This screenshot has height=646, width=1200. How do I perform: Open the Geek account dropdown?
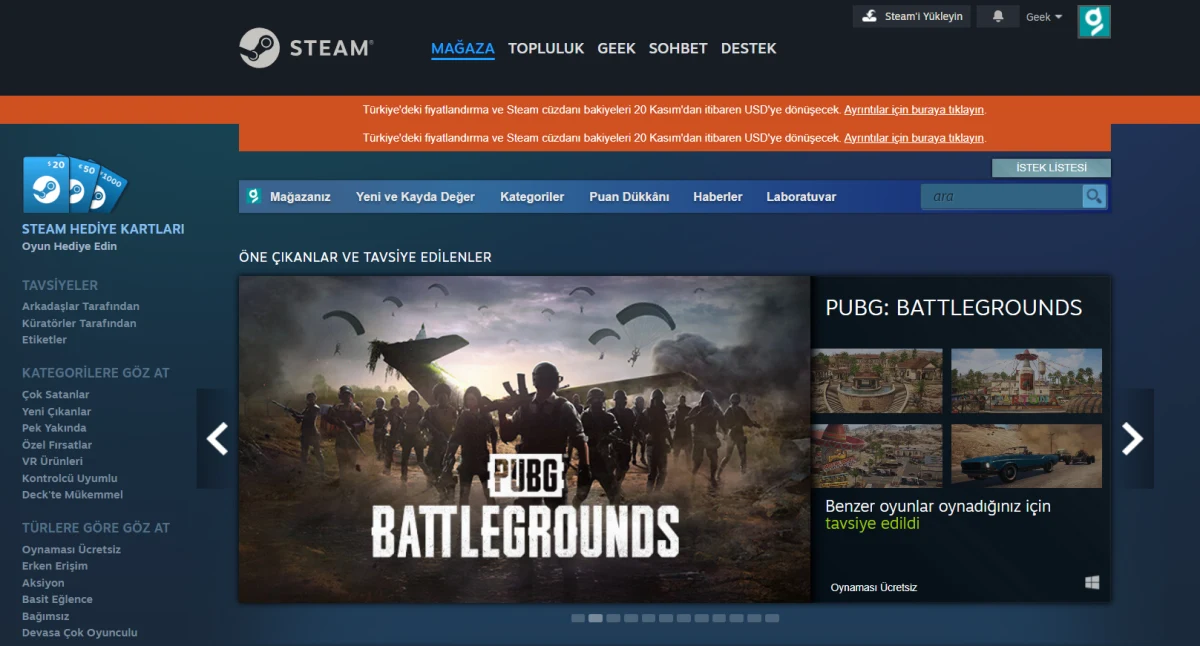coord(1044,17)
